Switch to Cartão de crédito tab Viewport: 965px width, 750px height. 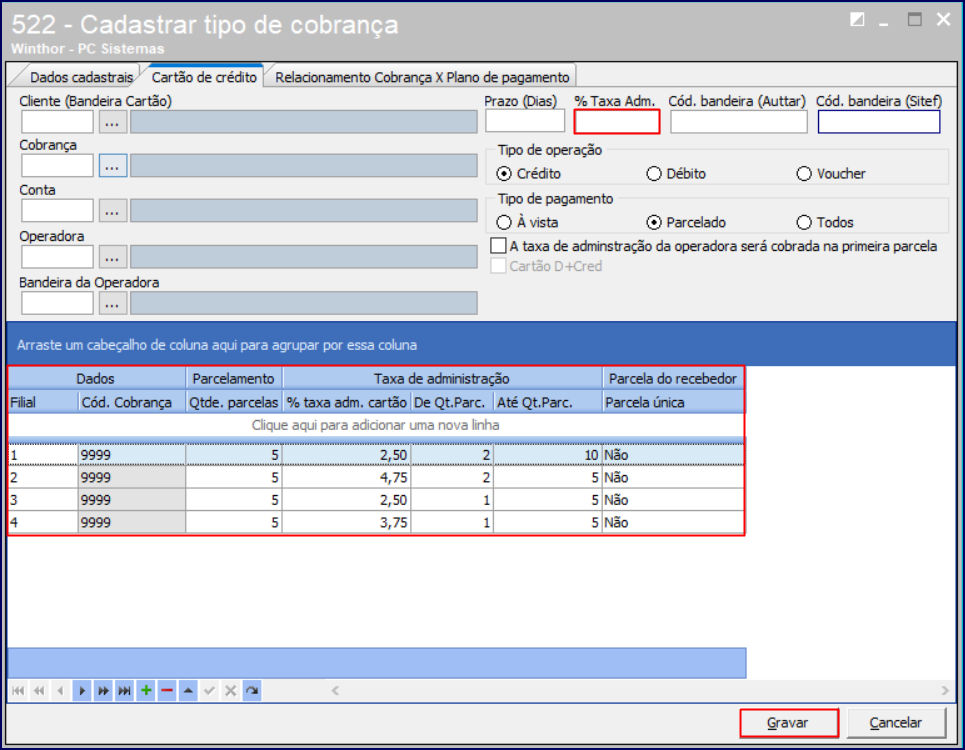pyautogui.click(x=204, y=77)
